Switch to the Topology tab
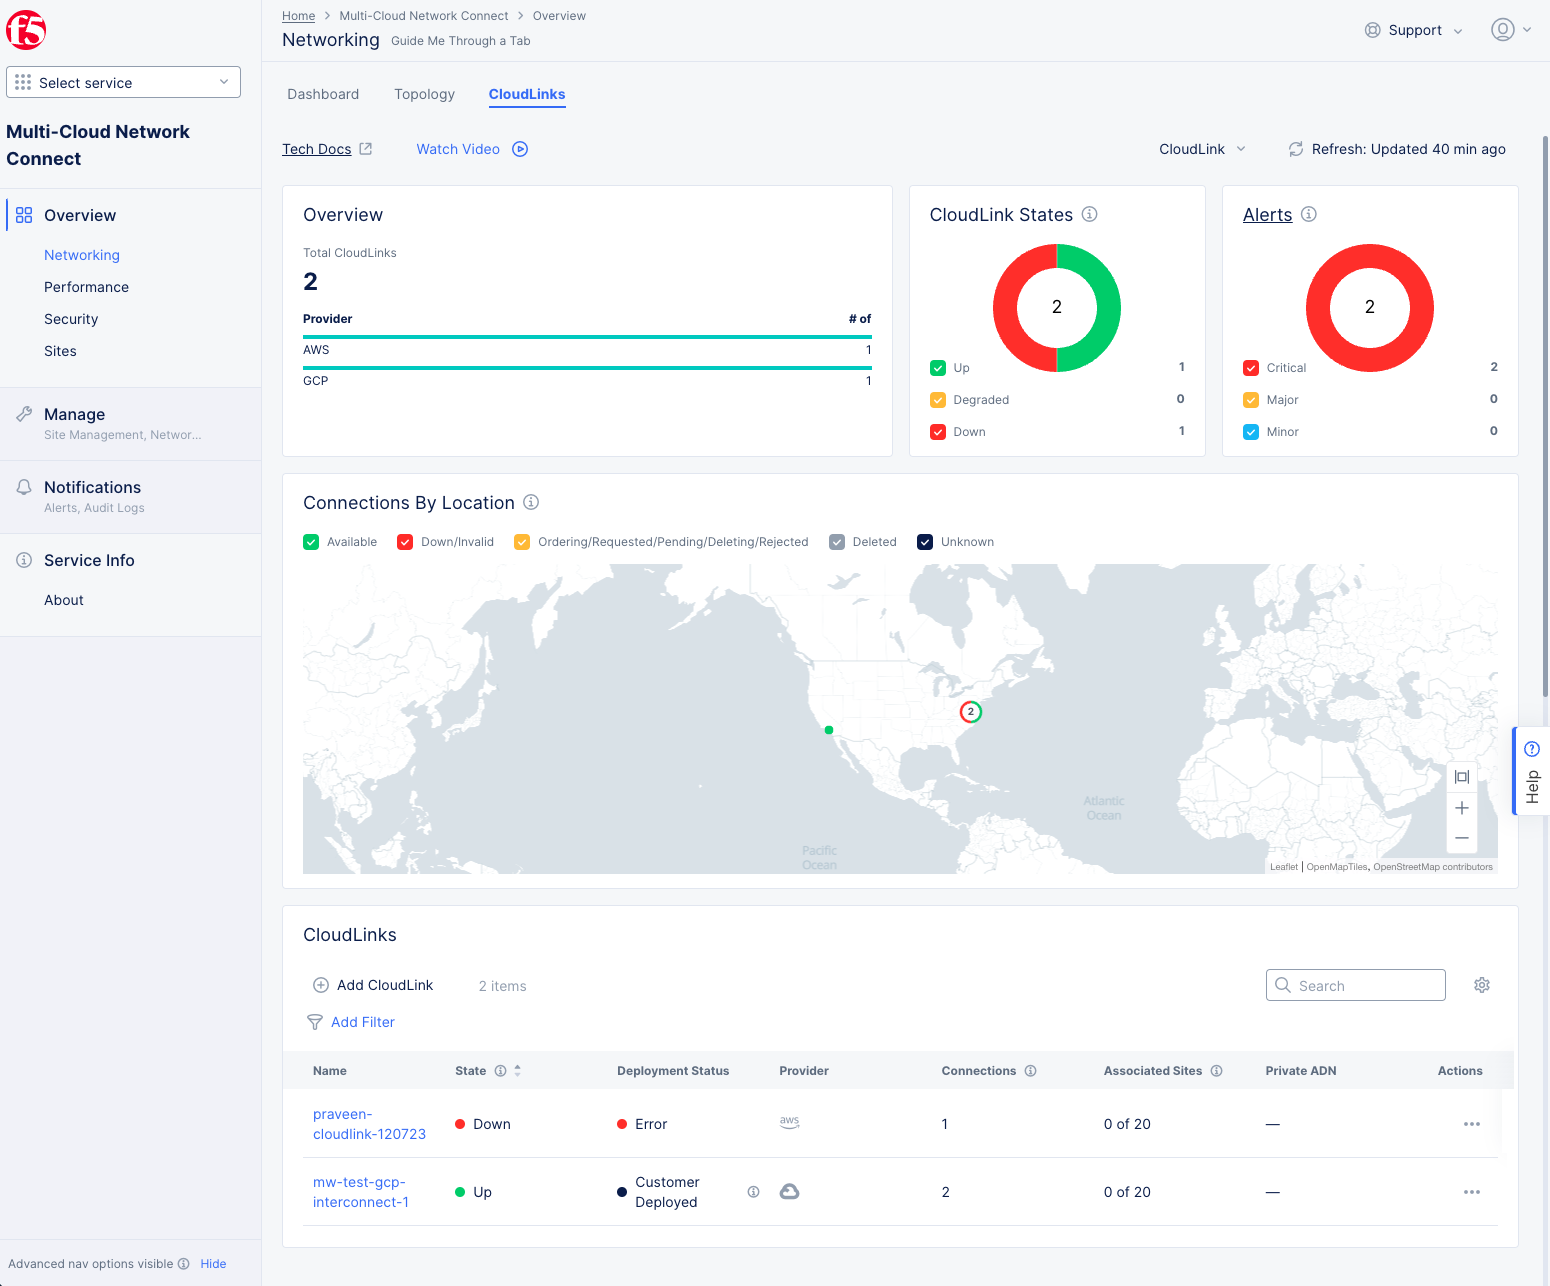Viewport: 1550px width, 1286px height. 424,94
